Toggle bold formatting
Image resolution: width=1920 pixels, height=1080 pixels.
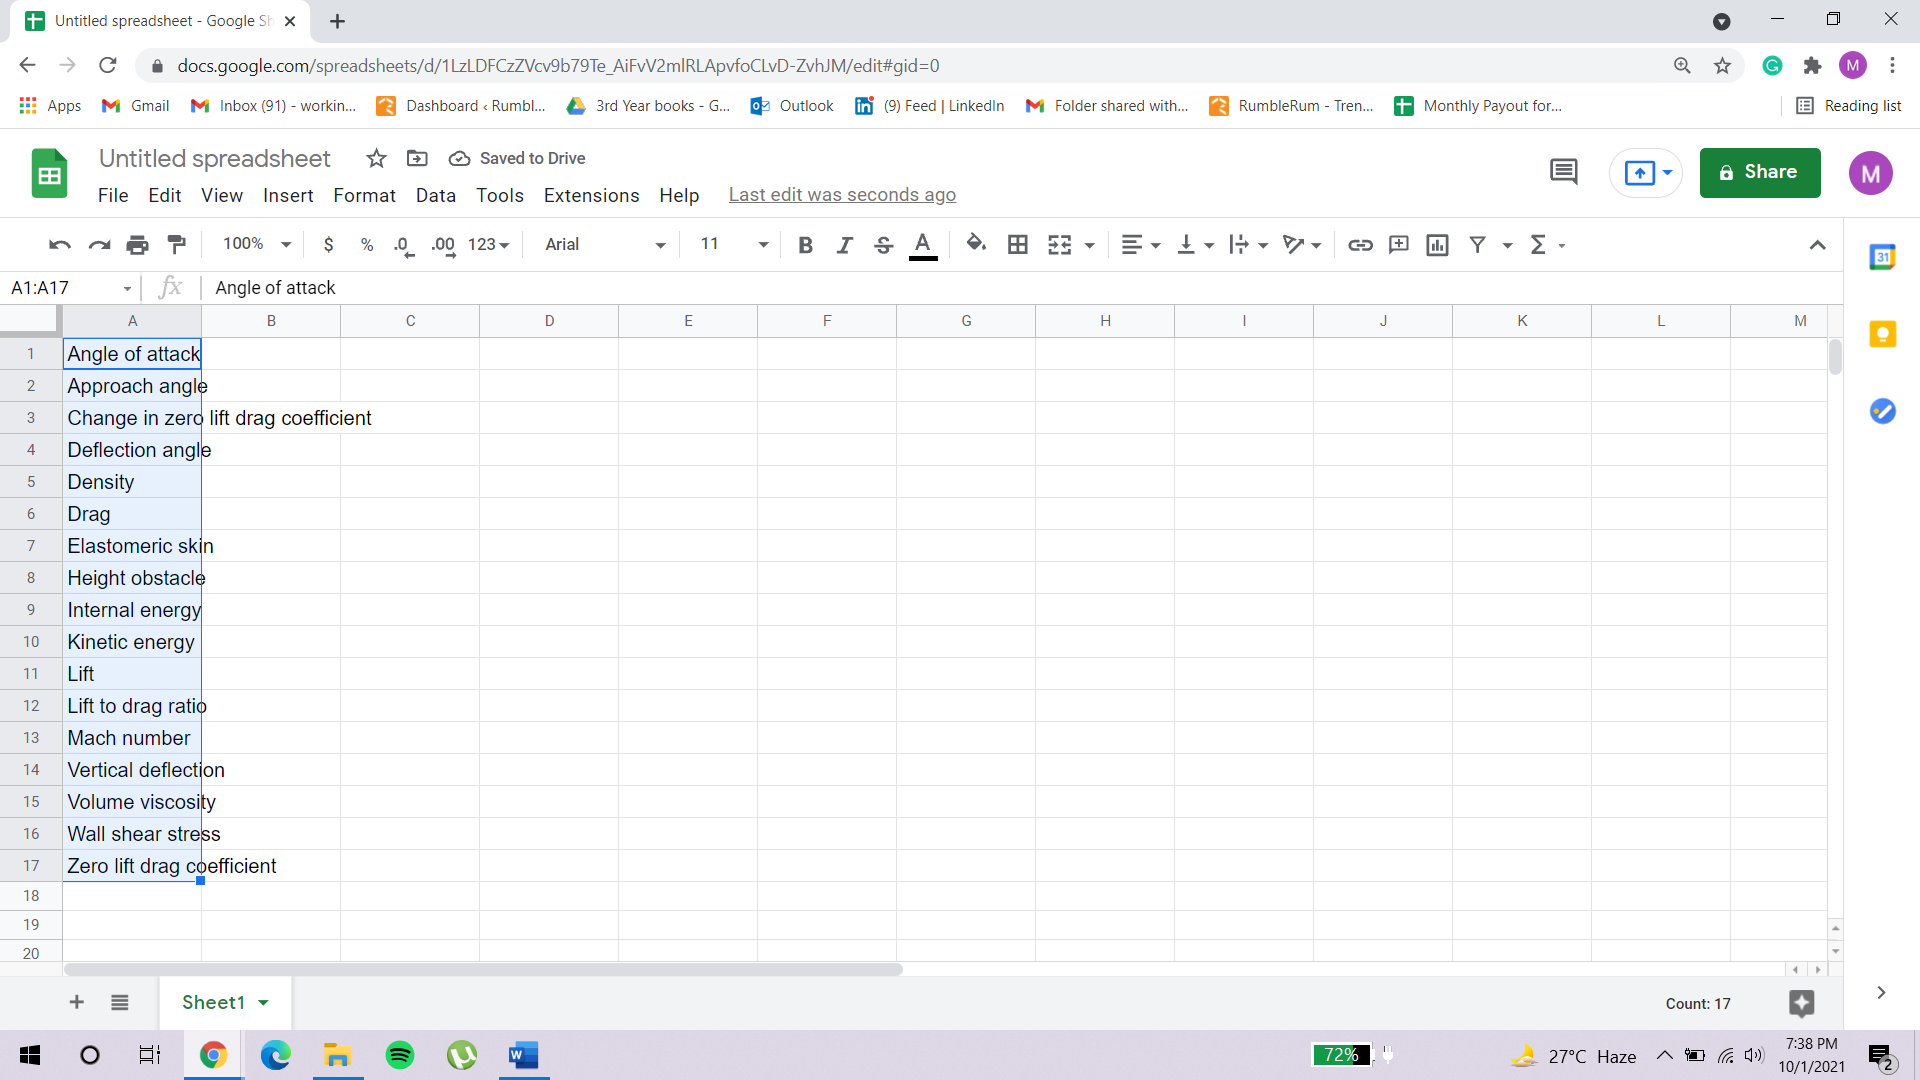[x=805, y=245]
